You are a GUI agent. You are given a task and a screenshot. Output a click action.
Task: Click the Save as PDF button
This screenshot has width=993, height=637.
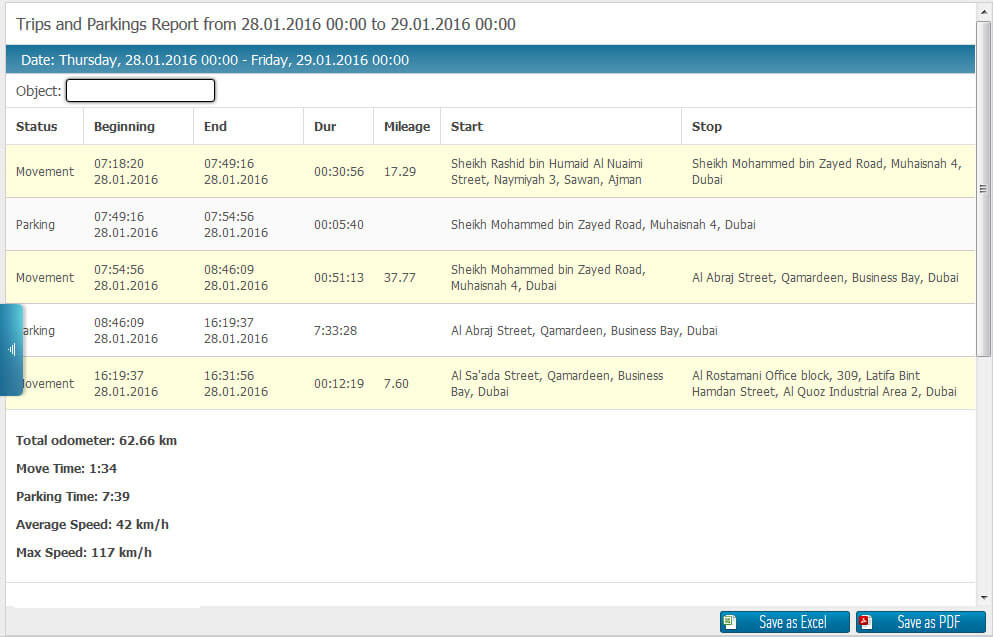[920, 622]
